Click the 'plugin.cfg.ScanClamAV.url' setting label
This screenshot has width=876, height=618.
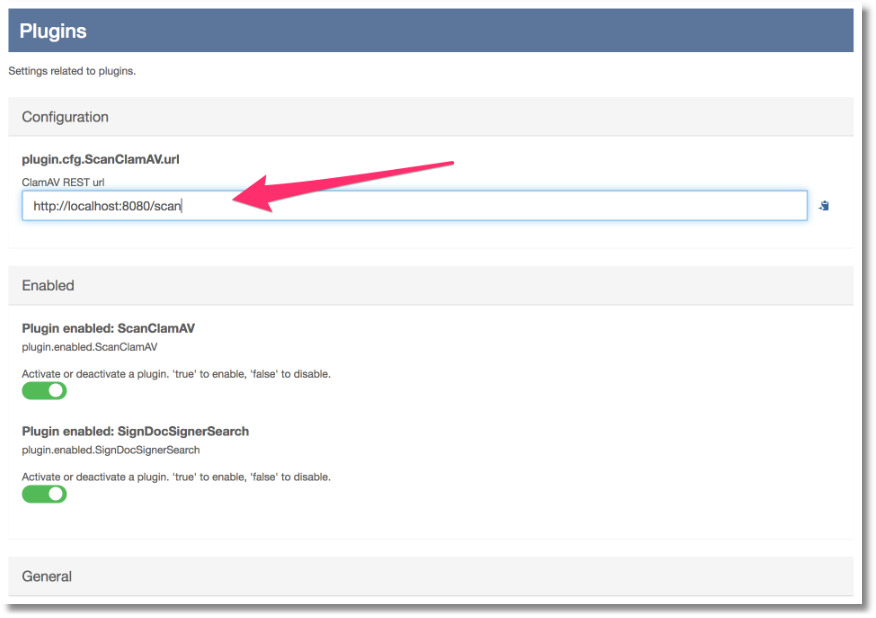(x=100, y=159)
